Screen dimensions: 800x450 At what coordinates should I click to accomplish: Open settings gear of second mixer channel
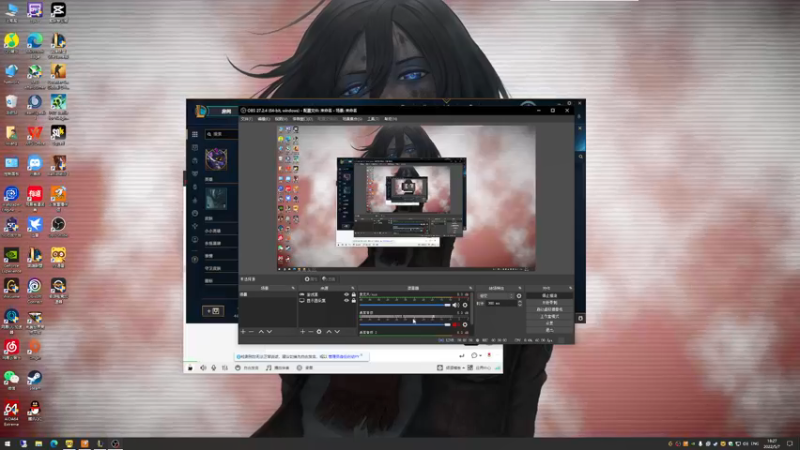pyautogui.click(x=465, y=324)
